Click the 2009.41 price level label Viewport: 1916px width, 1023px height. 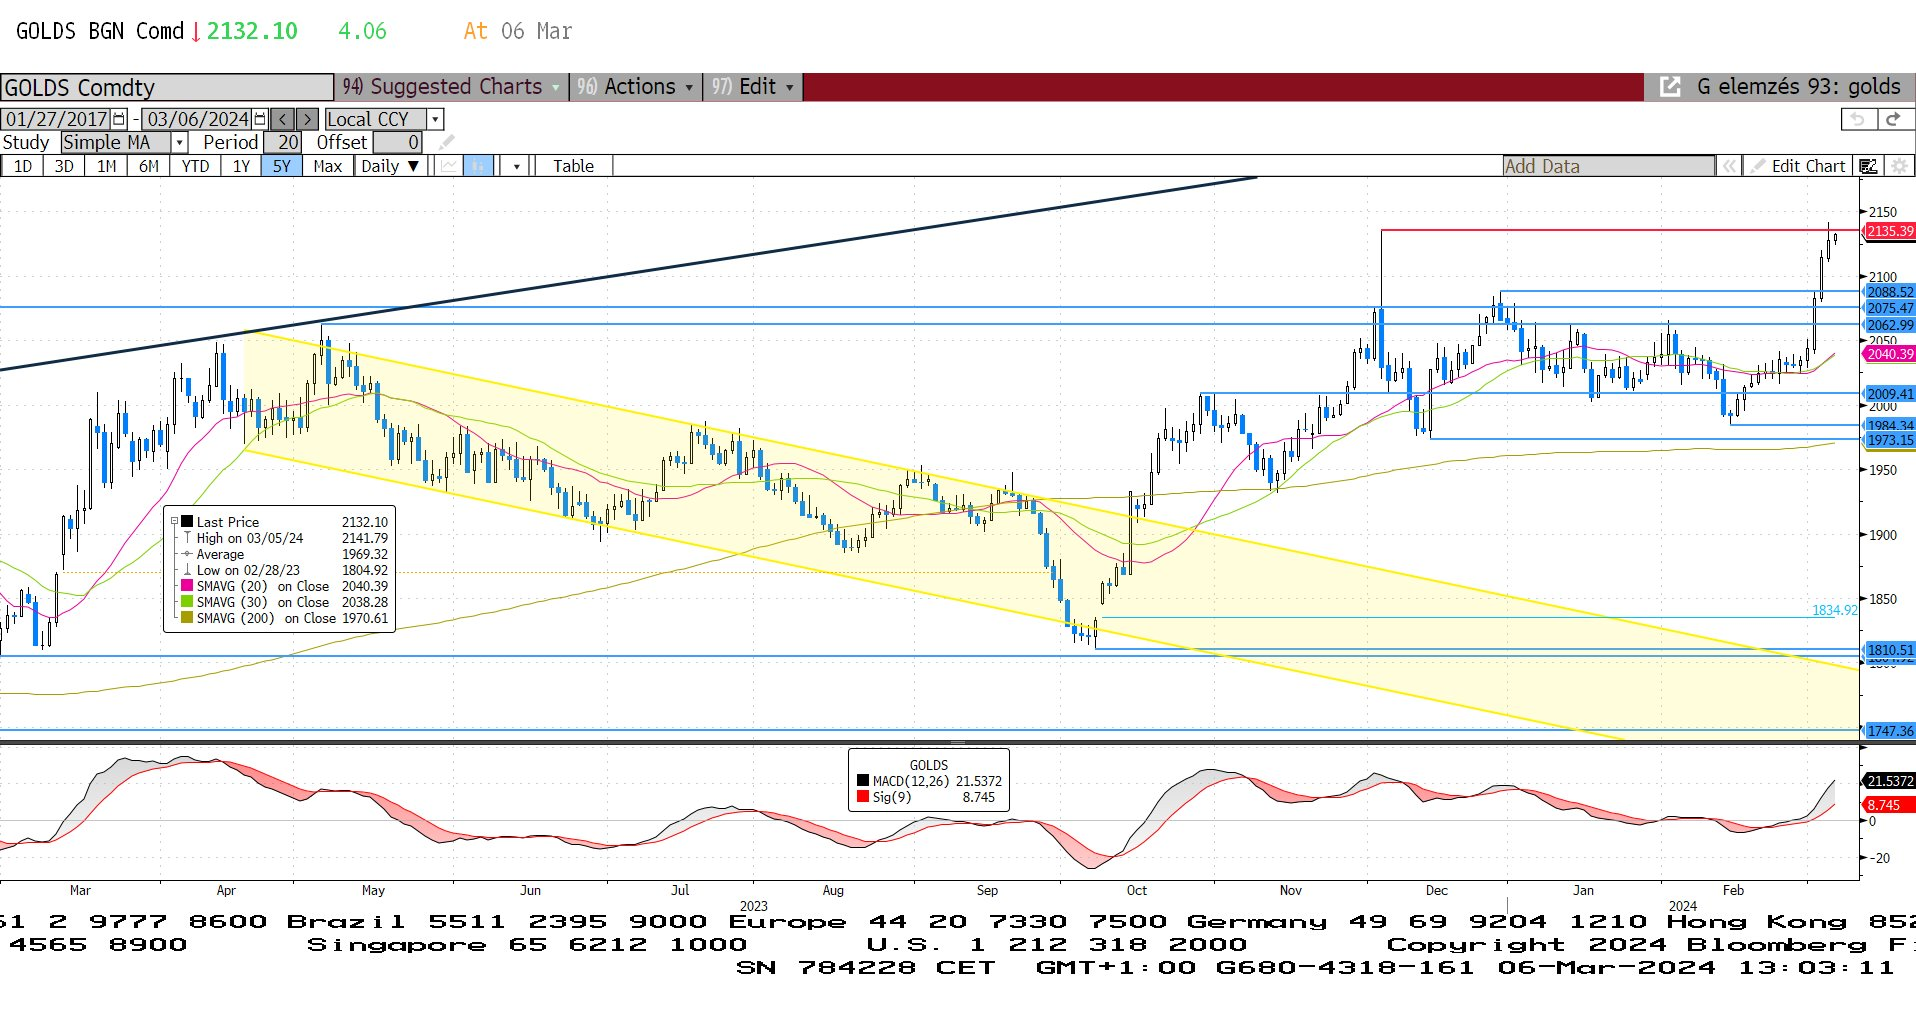pos(1889,394)
